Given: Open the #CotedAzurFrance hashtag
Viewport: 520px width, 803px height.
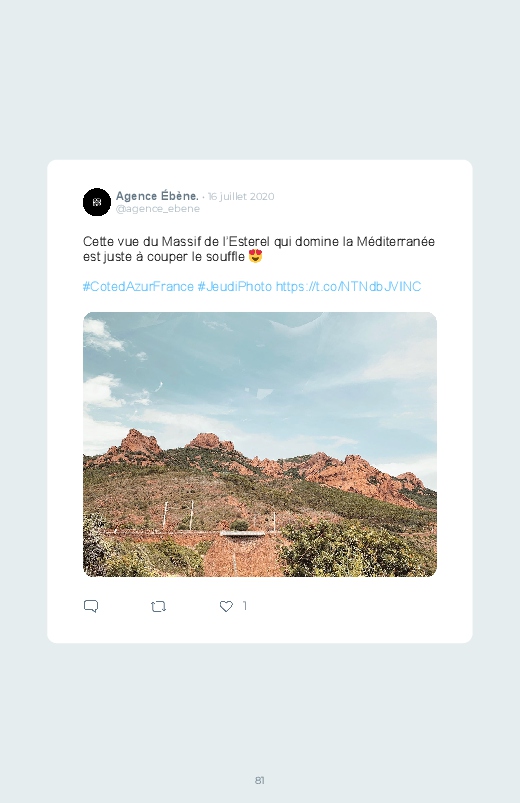Looking at the screenshot, I should tap(138, 286).
